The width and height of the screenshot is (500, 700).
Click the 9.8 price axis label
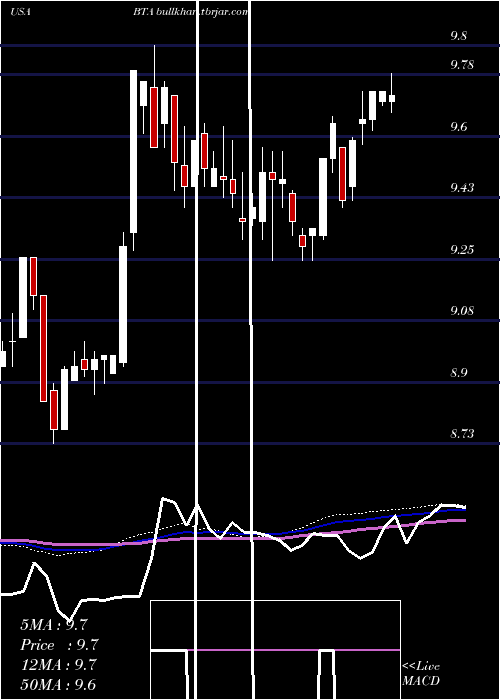(458, 36)
